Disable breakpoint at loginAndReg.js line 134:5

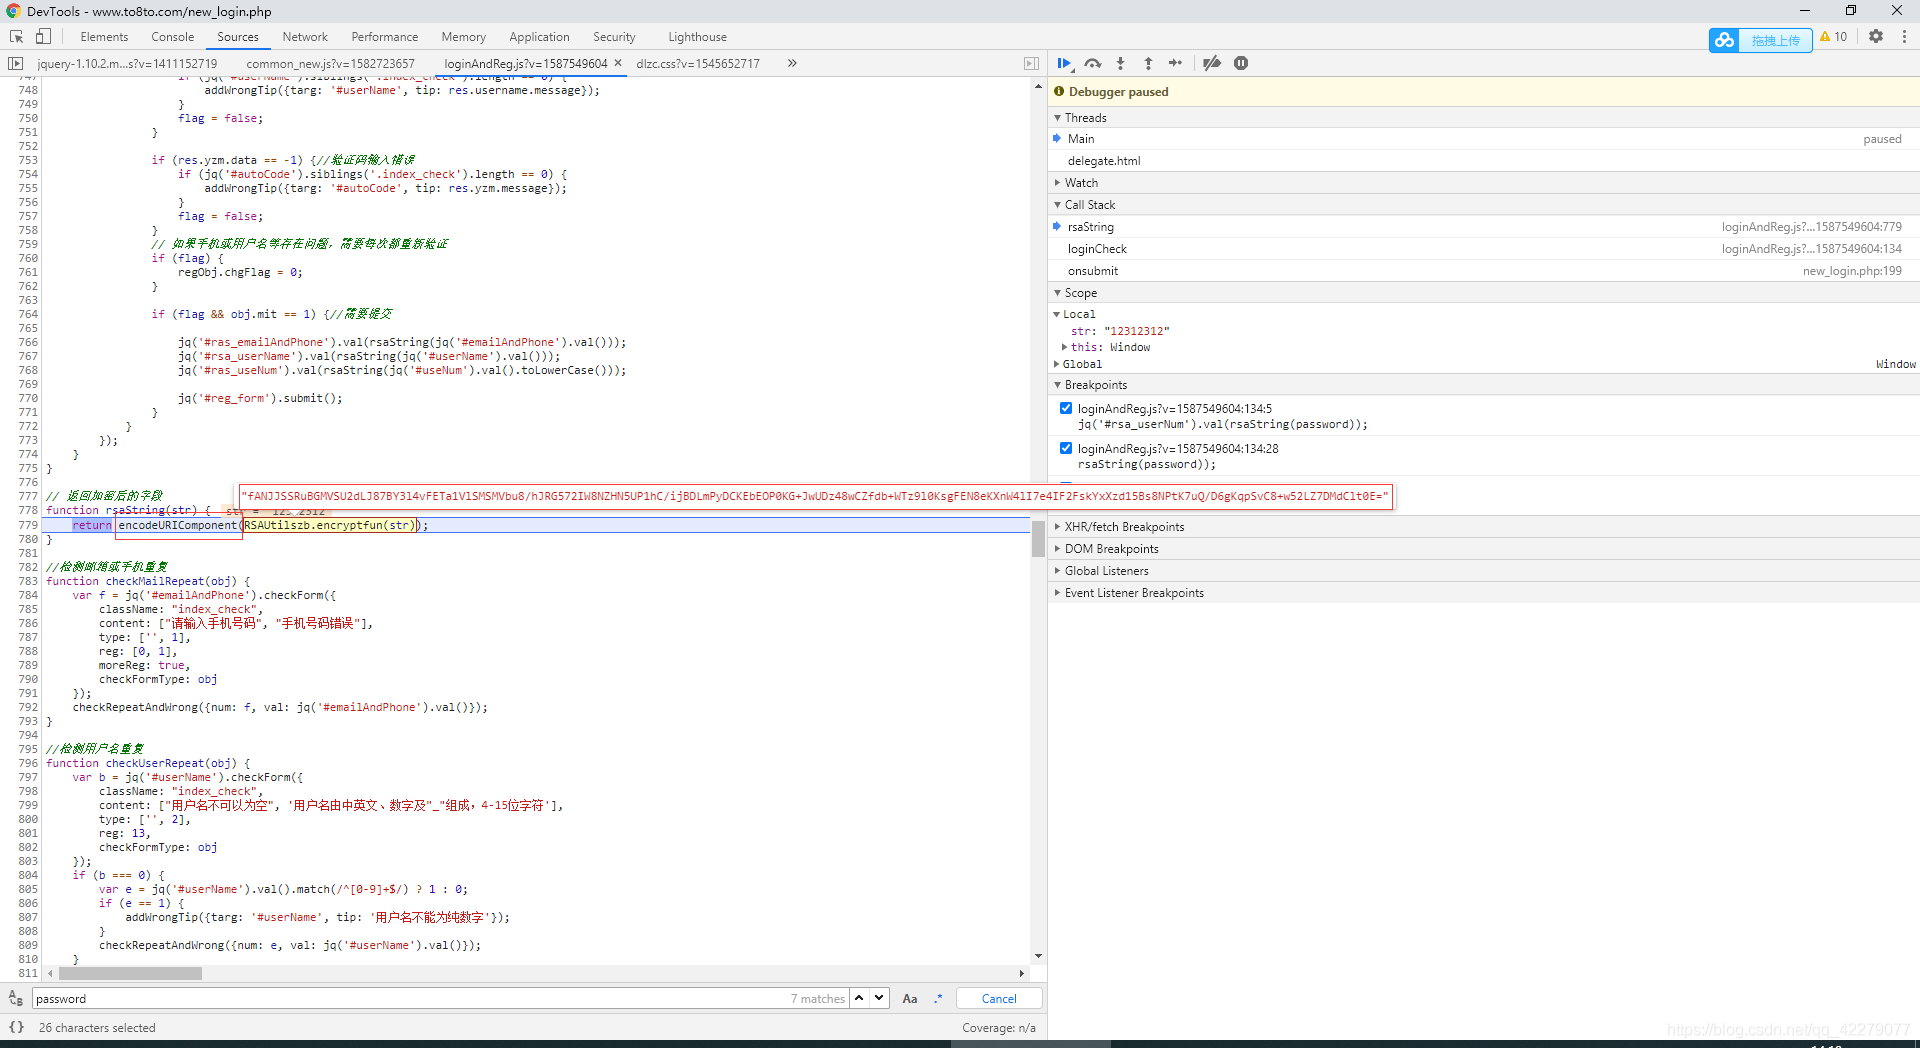[1066, 408]
